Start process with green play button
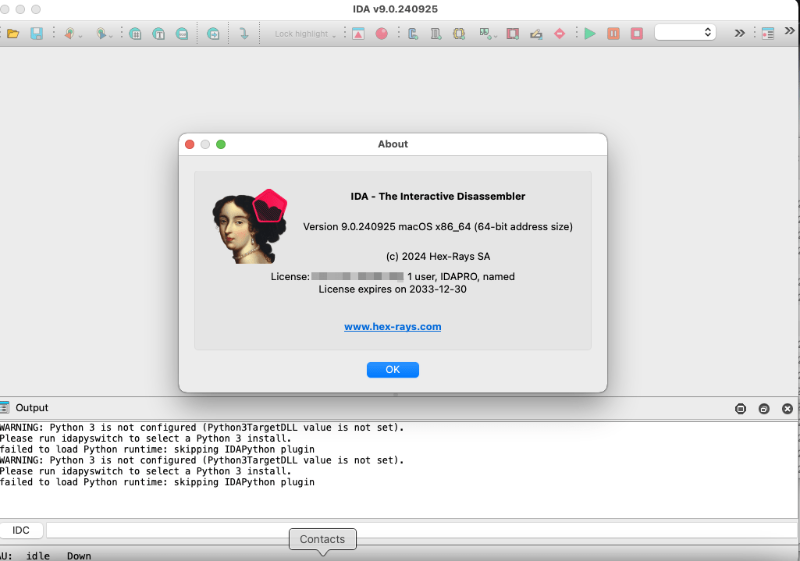The image size is (800, 561). [590, 34]
